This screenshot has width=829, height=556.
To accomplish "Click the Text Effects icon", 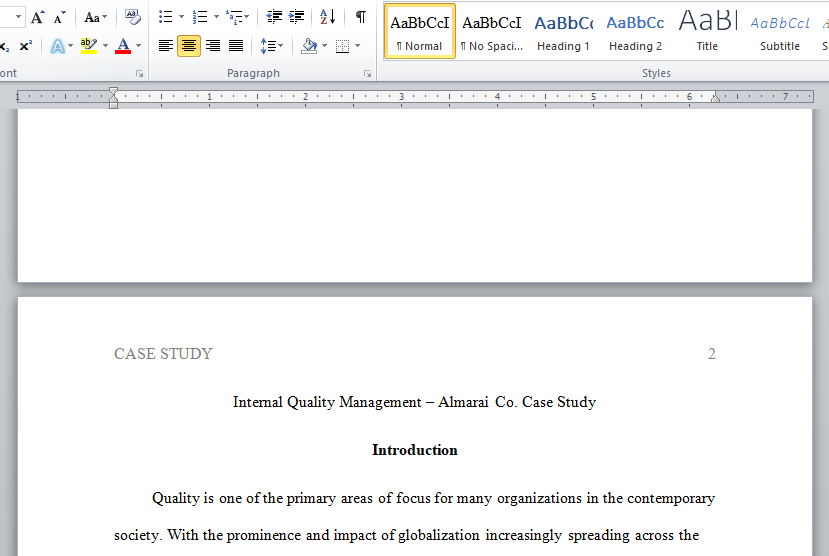I will coord(58,47).
